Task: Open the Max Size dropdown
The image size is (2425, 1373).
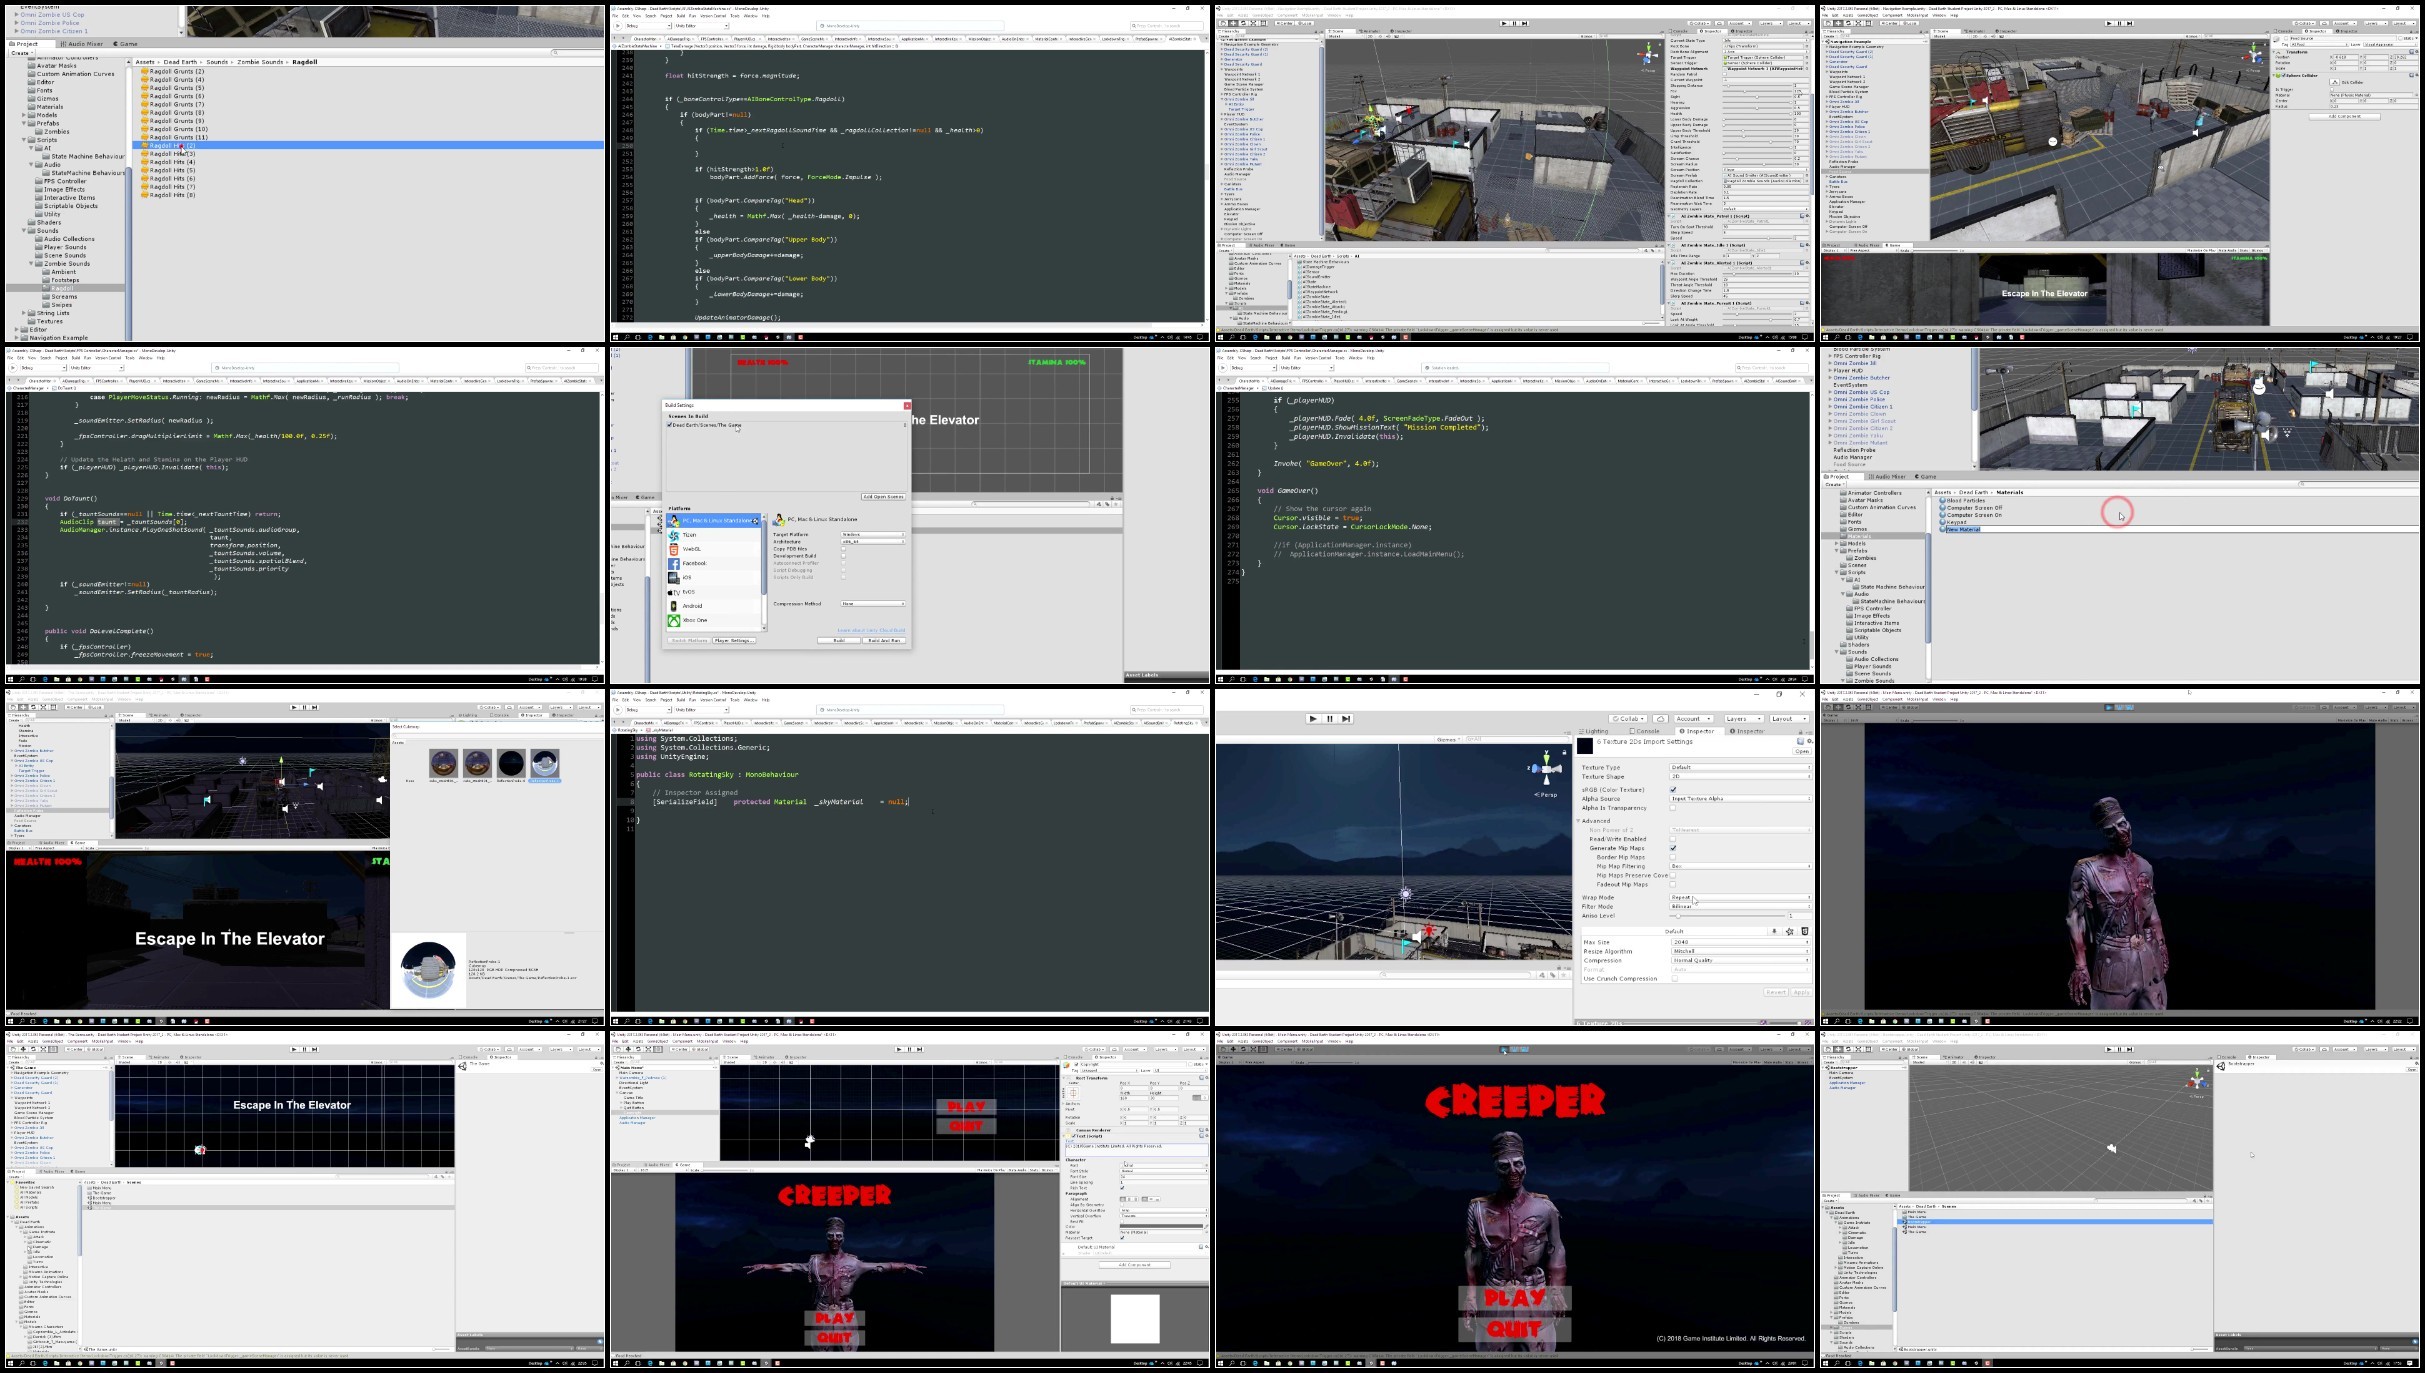Action: (1740, 942)
